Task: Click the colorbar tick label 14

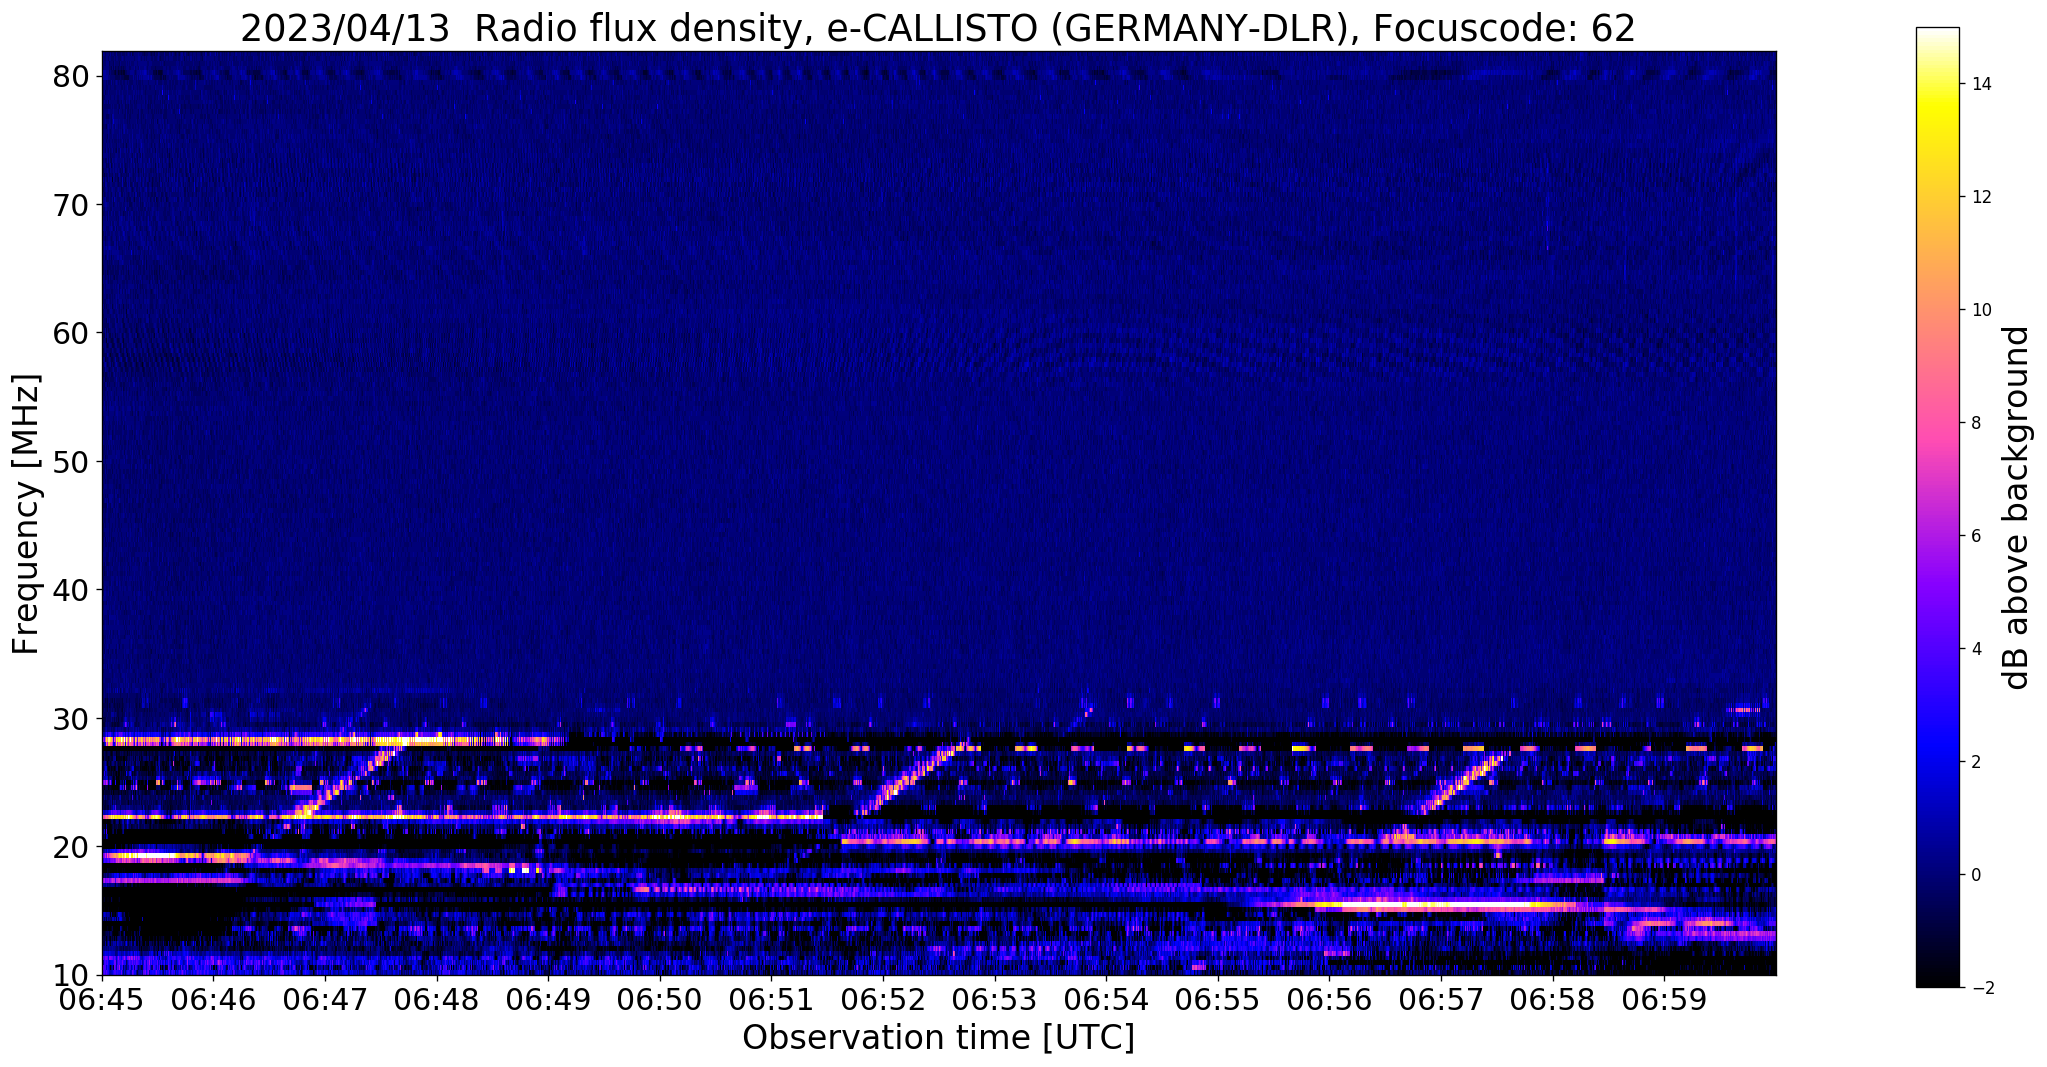Action: (1980, 84)
